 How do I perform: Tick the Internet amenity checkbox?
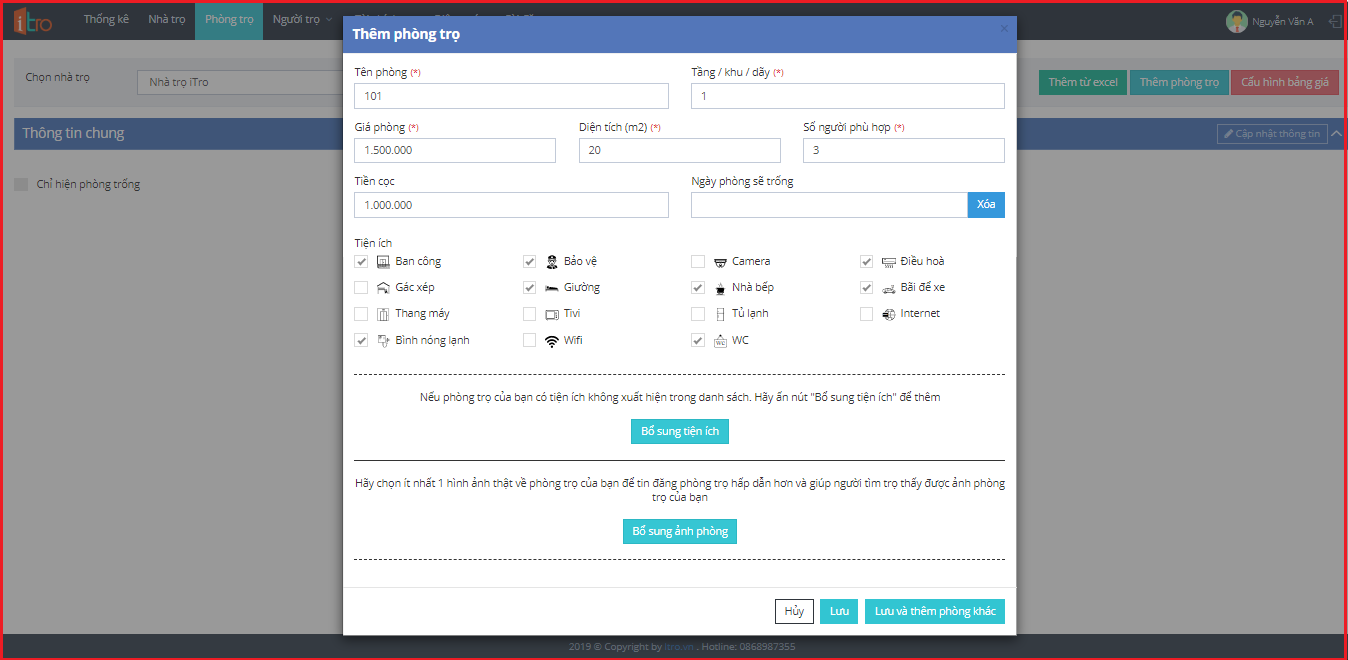coord(866,314)
